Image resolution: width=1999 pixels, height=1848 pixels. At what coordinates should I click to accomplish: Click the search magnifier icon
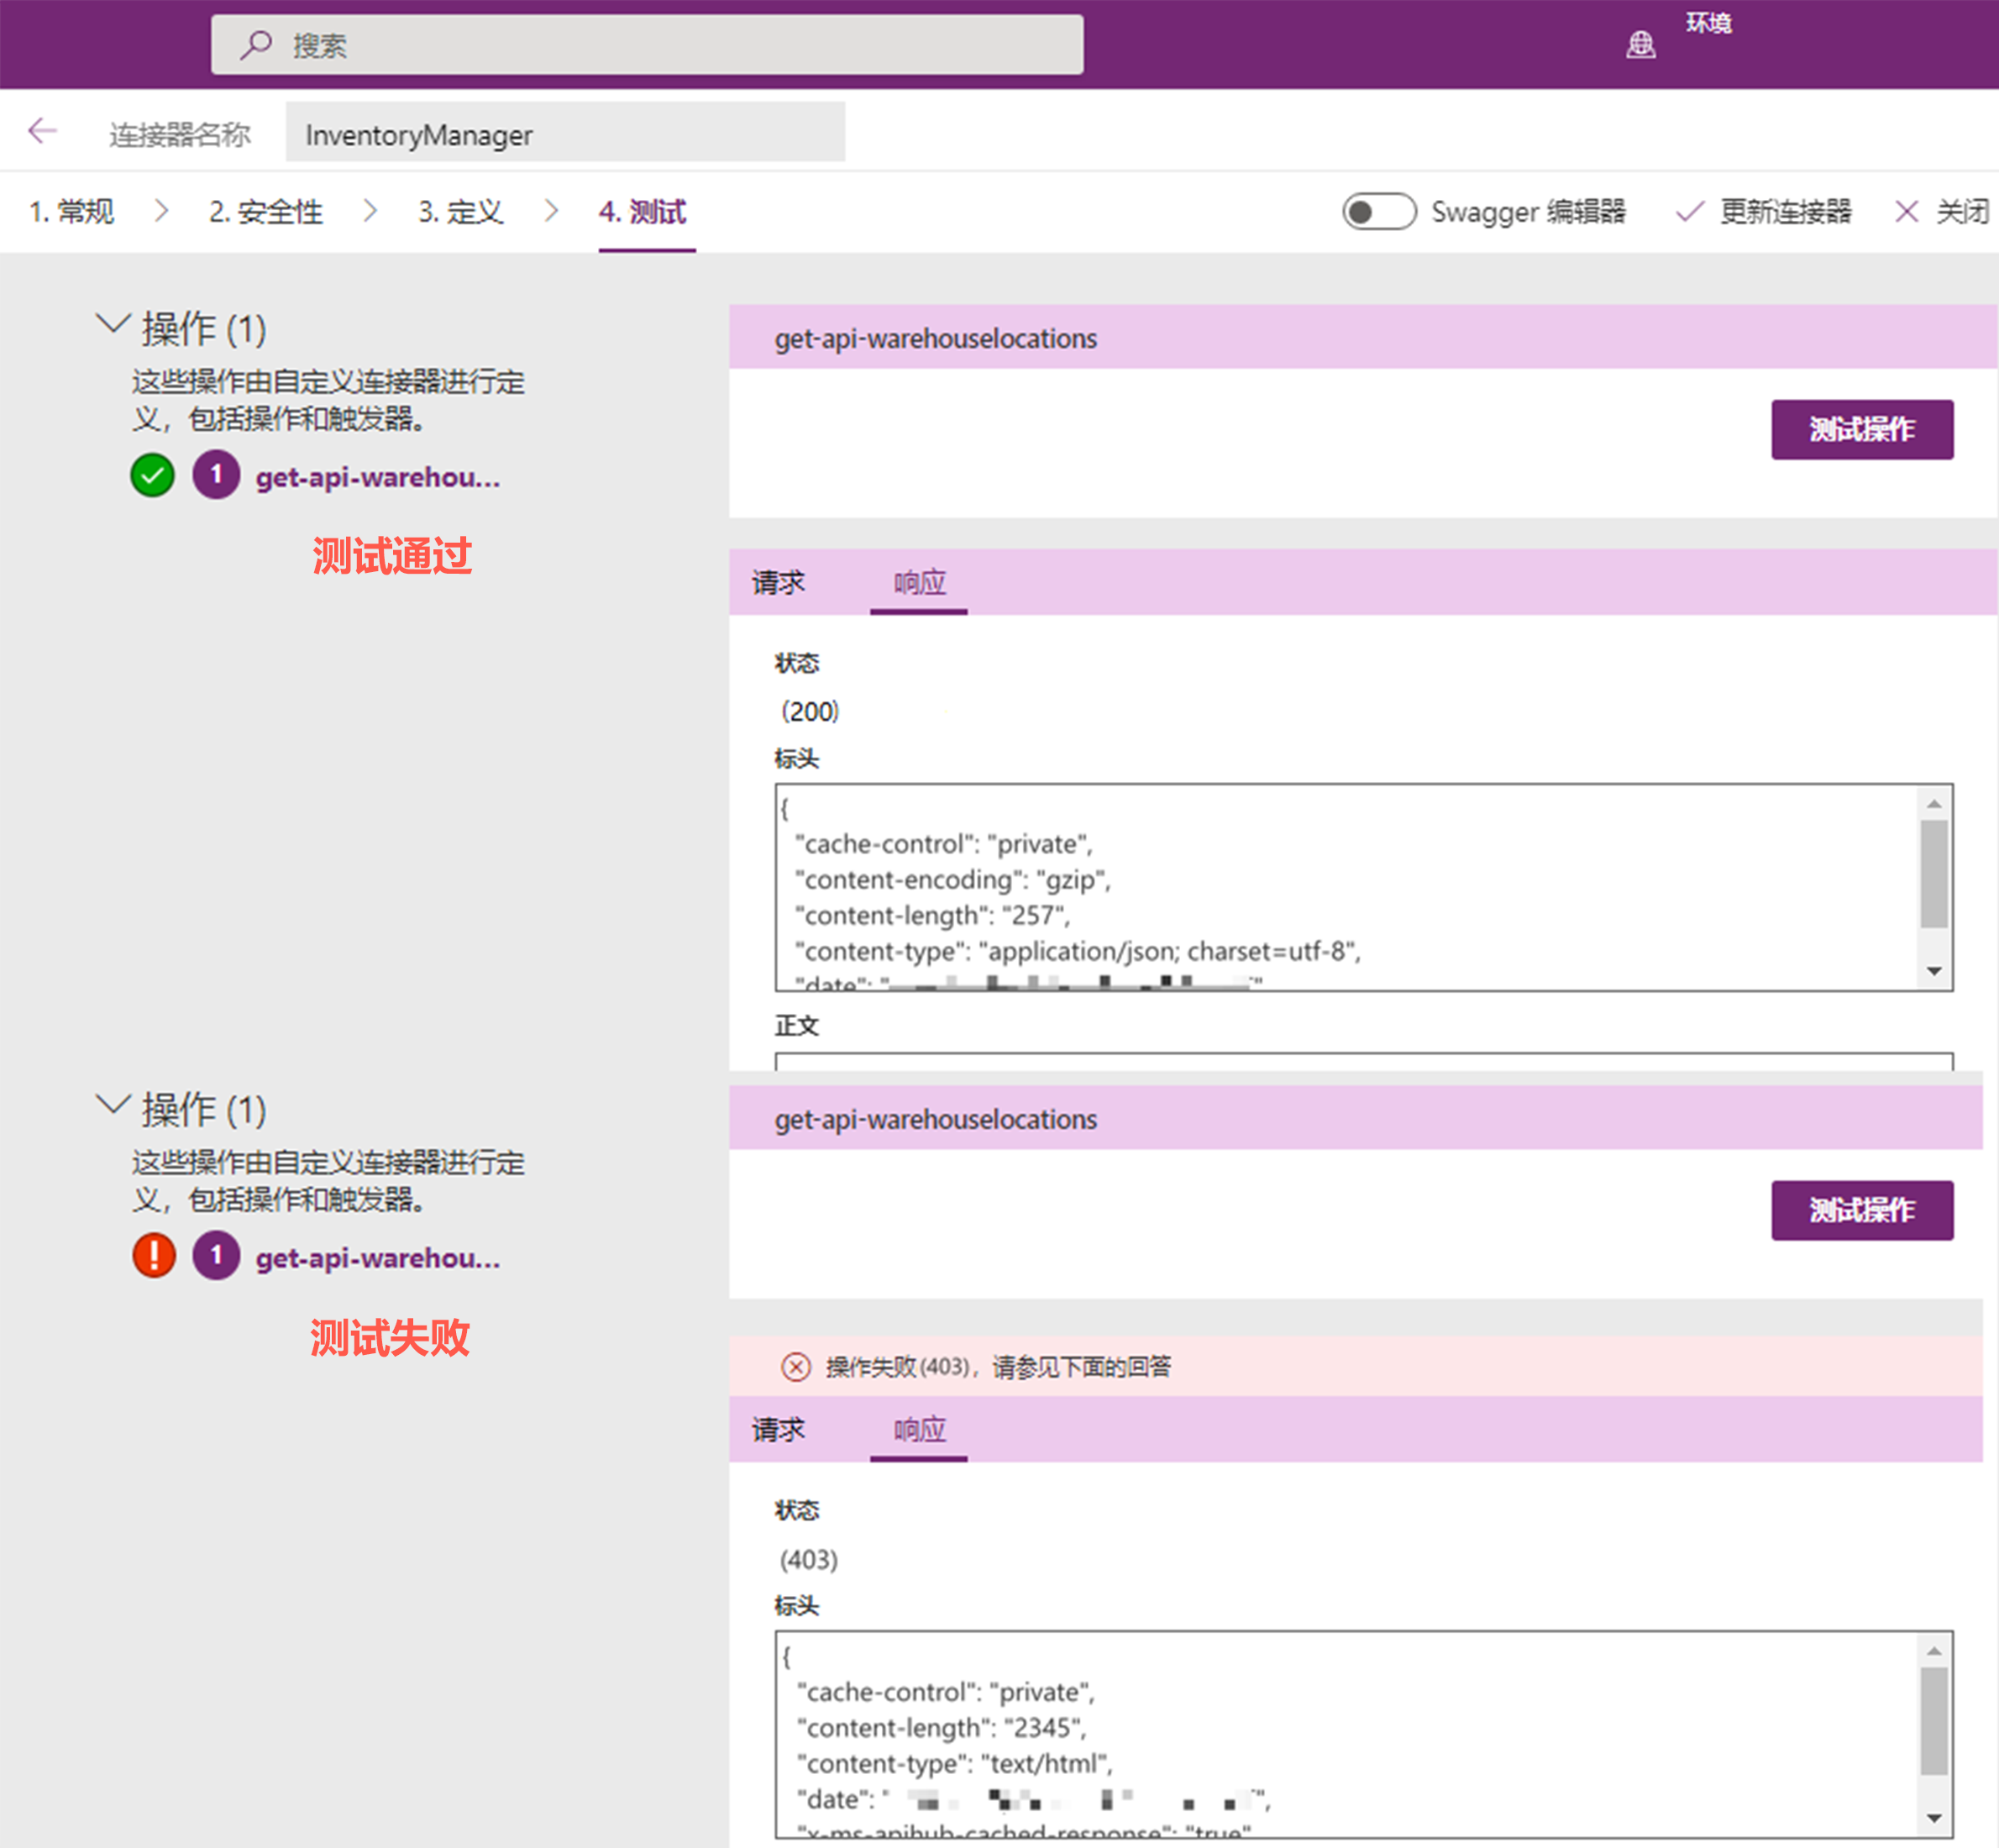pyautogui.click(x=256, y=45)
